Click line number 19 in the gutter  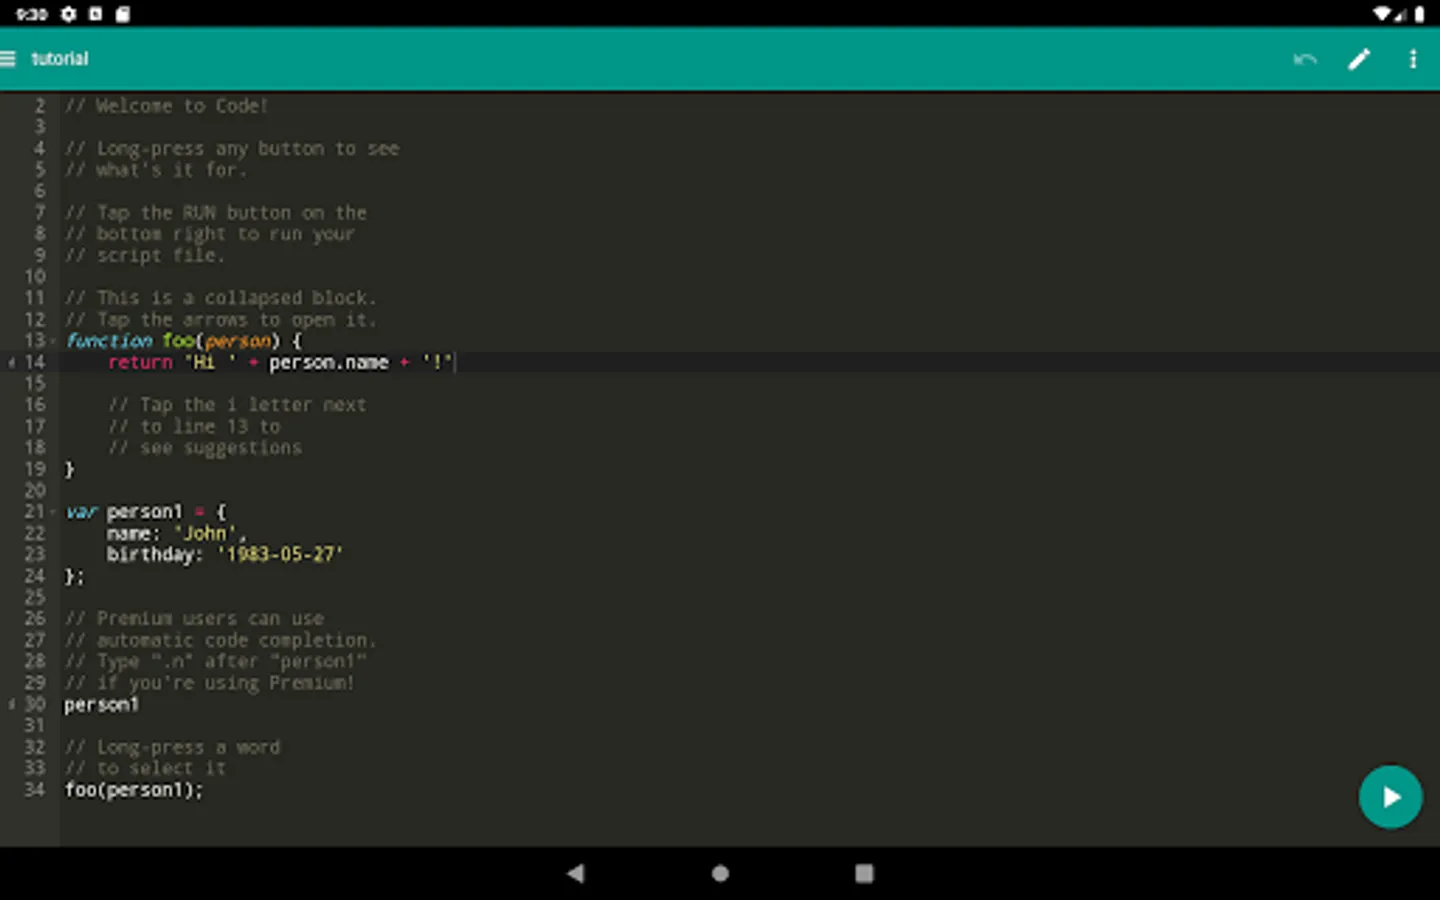click(35, 469)
